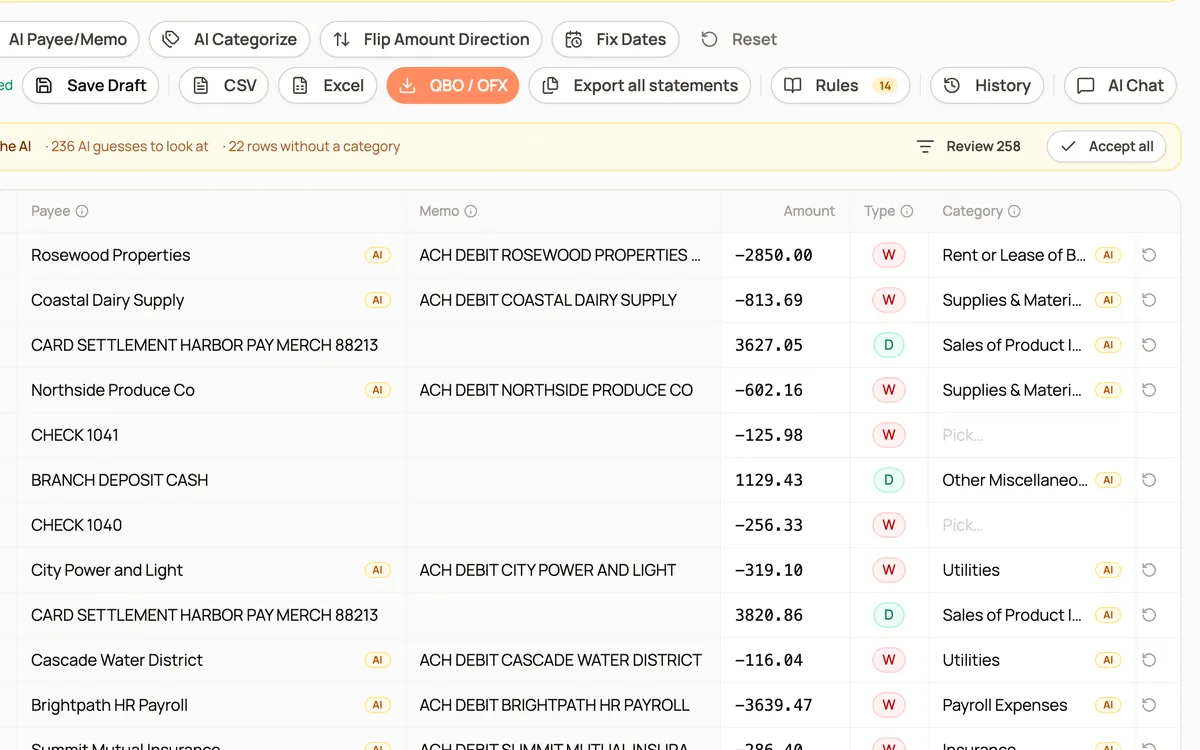The height and width of the screenshot is (750, 1200).
Task: Click the Reset button
Action: (x=739, y=39)
